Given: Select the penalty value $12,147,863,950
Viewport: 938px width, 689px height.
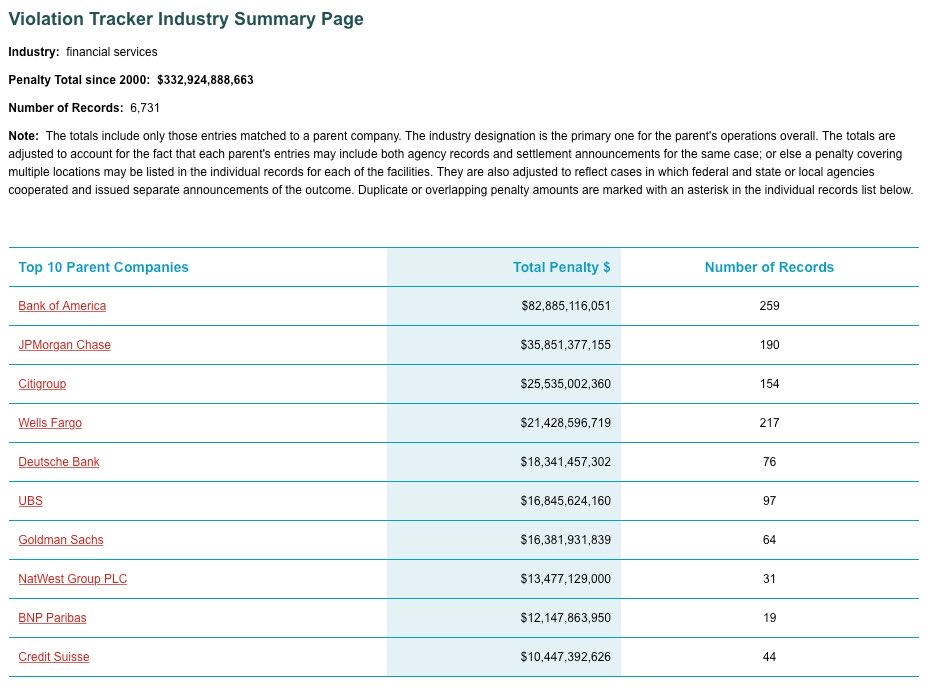Looking at the screenshot, I should pyautogui.click(x=566, y=617).
